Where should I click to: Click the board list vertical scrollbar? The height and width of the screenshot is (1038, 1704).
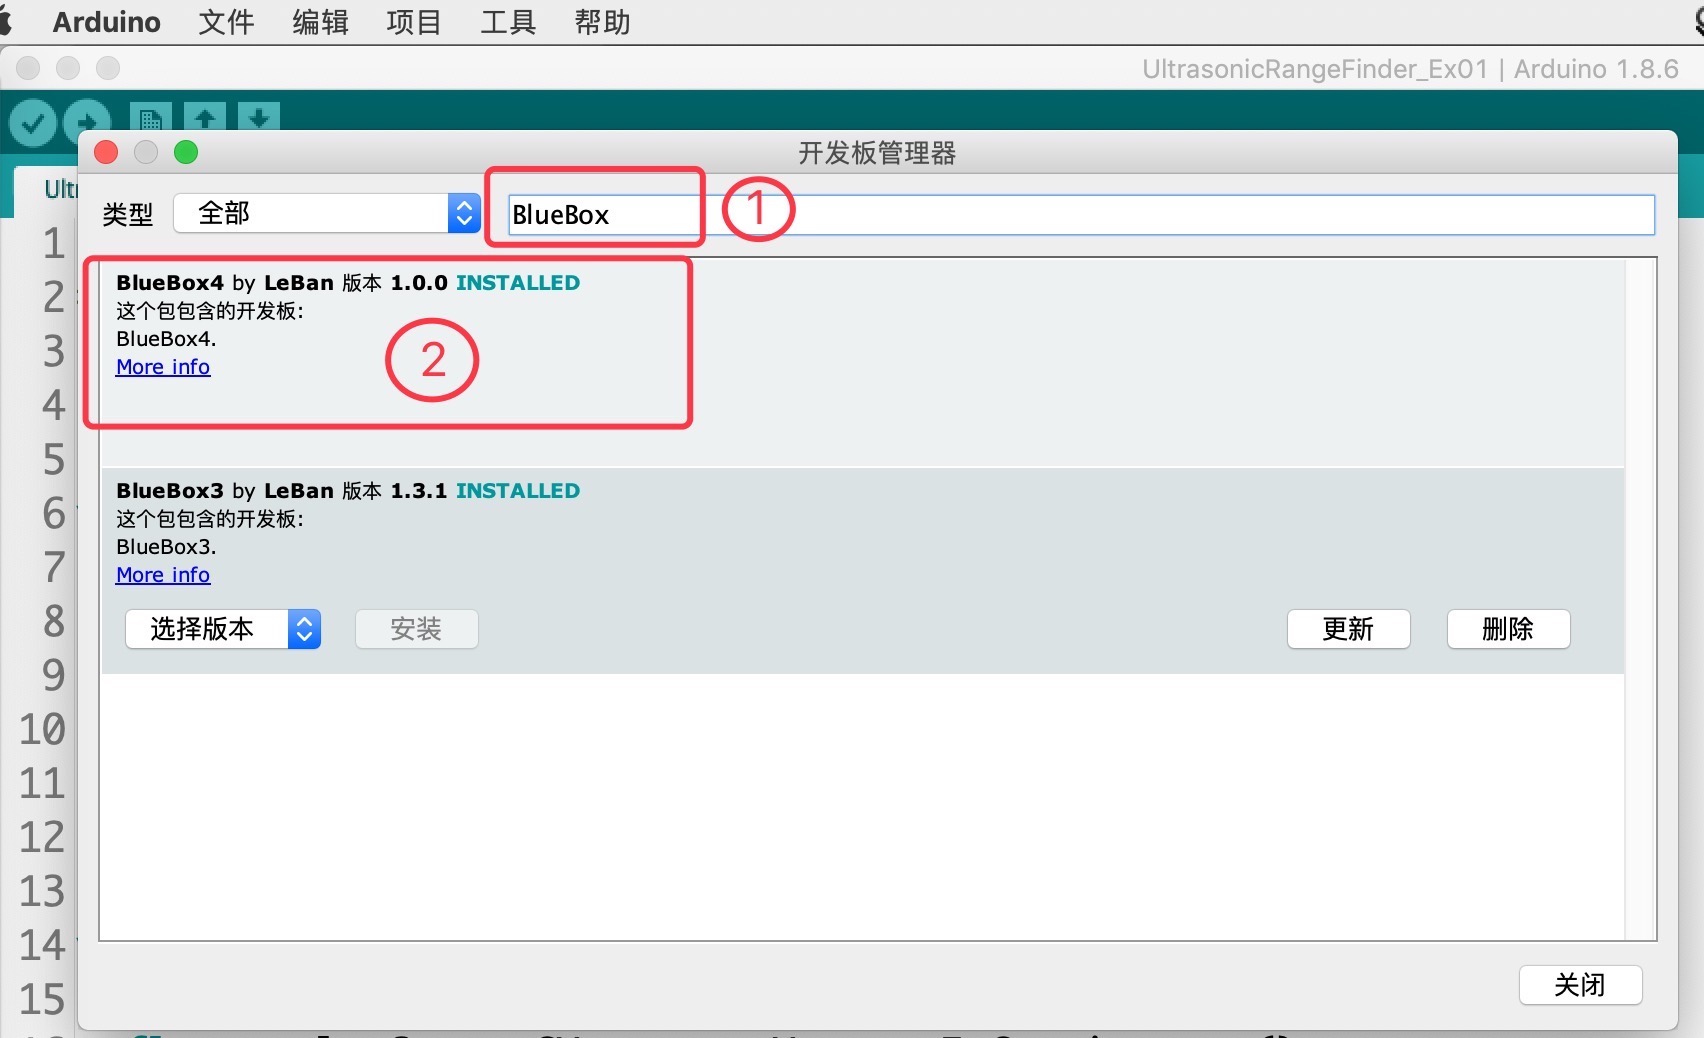tap(1640, 599)
